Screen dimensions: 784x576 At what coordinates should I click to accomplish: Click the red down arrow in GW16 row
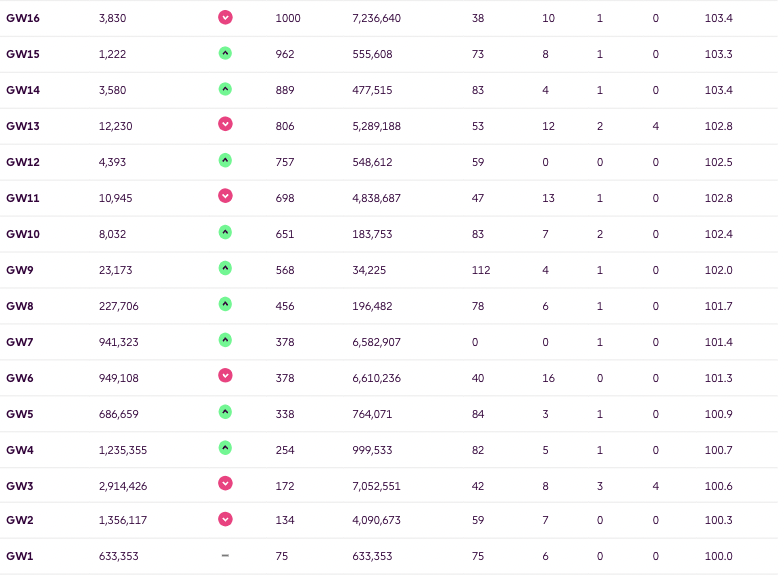click(225, 17)
